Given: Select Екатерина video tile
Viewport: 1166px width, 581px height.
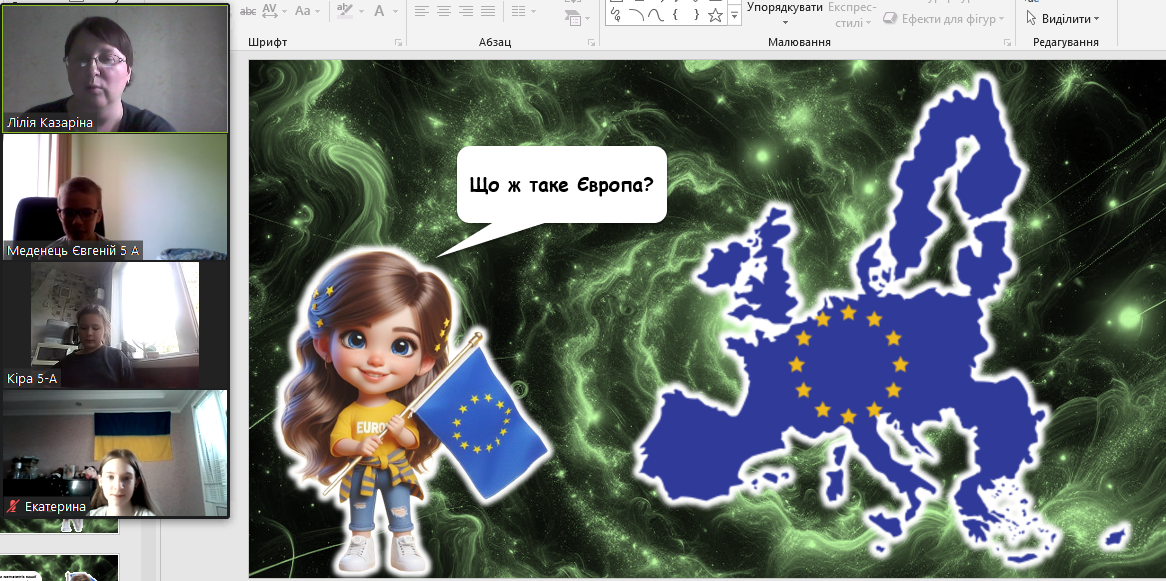Looking at the screenshot, I should coord(115,453).
